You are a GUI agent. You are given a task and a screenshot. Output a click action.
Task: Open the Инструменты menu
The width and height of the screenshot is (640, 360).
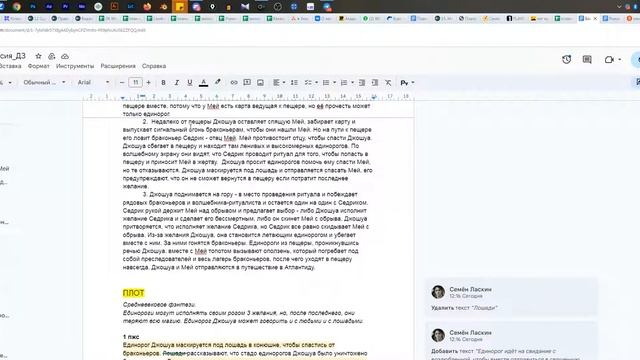click(x=75, y=66)
